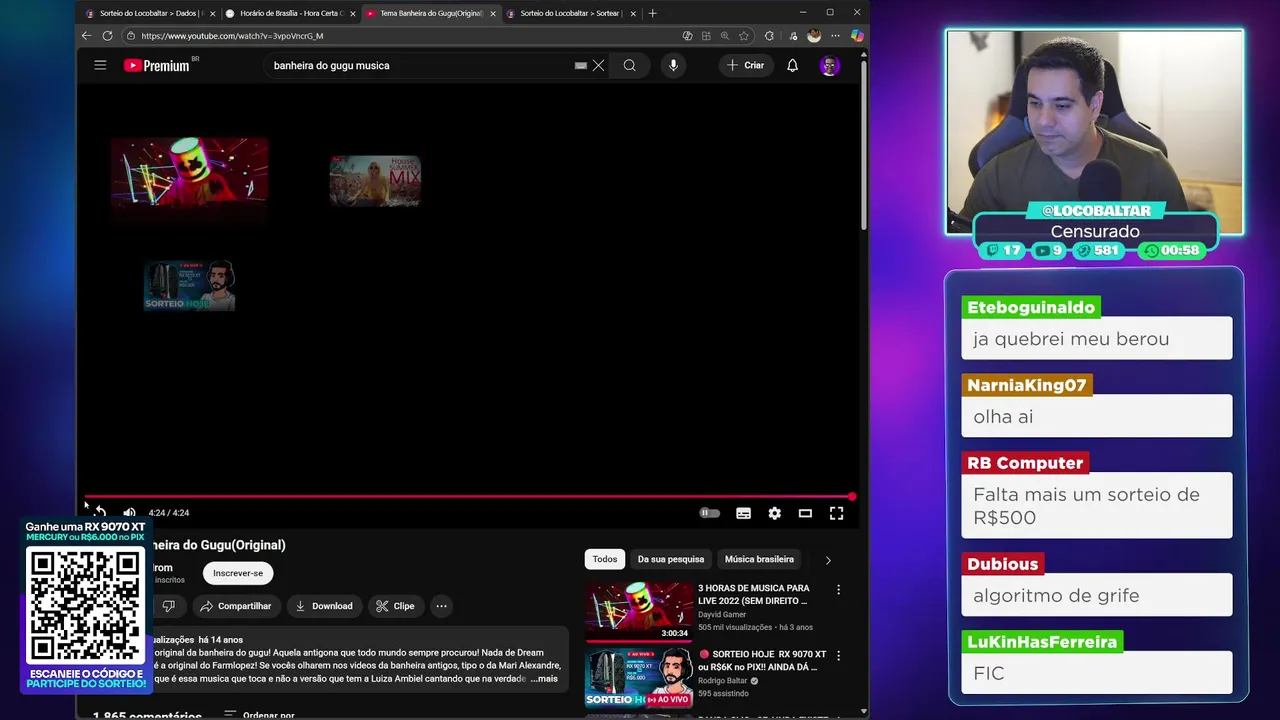Open options menu for 'SORTEIO HOJE' video

(x=838, y=656)
